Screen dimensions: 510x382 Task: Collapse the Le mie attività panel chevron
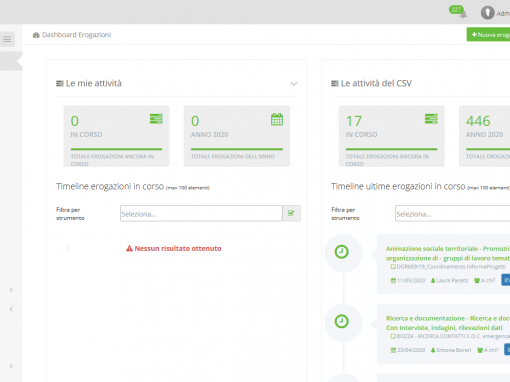tap(293, 83)
